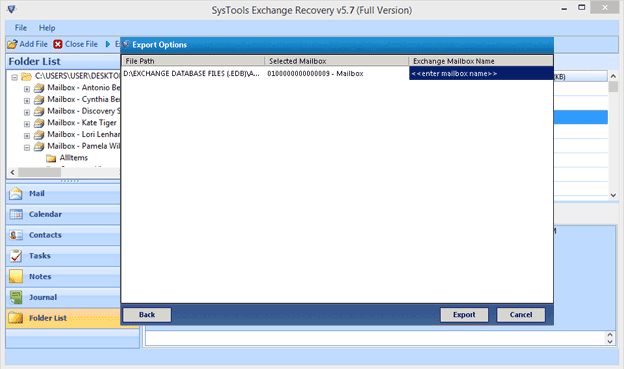Click the red Close File icon
Screen dimensions: 624x369
pyautogui.click(x=58, y=44)
